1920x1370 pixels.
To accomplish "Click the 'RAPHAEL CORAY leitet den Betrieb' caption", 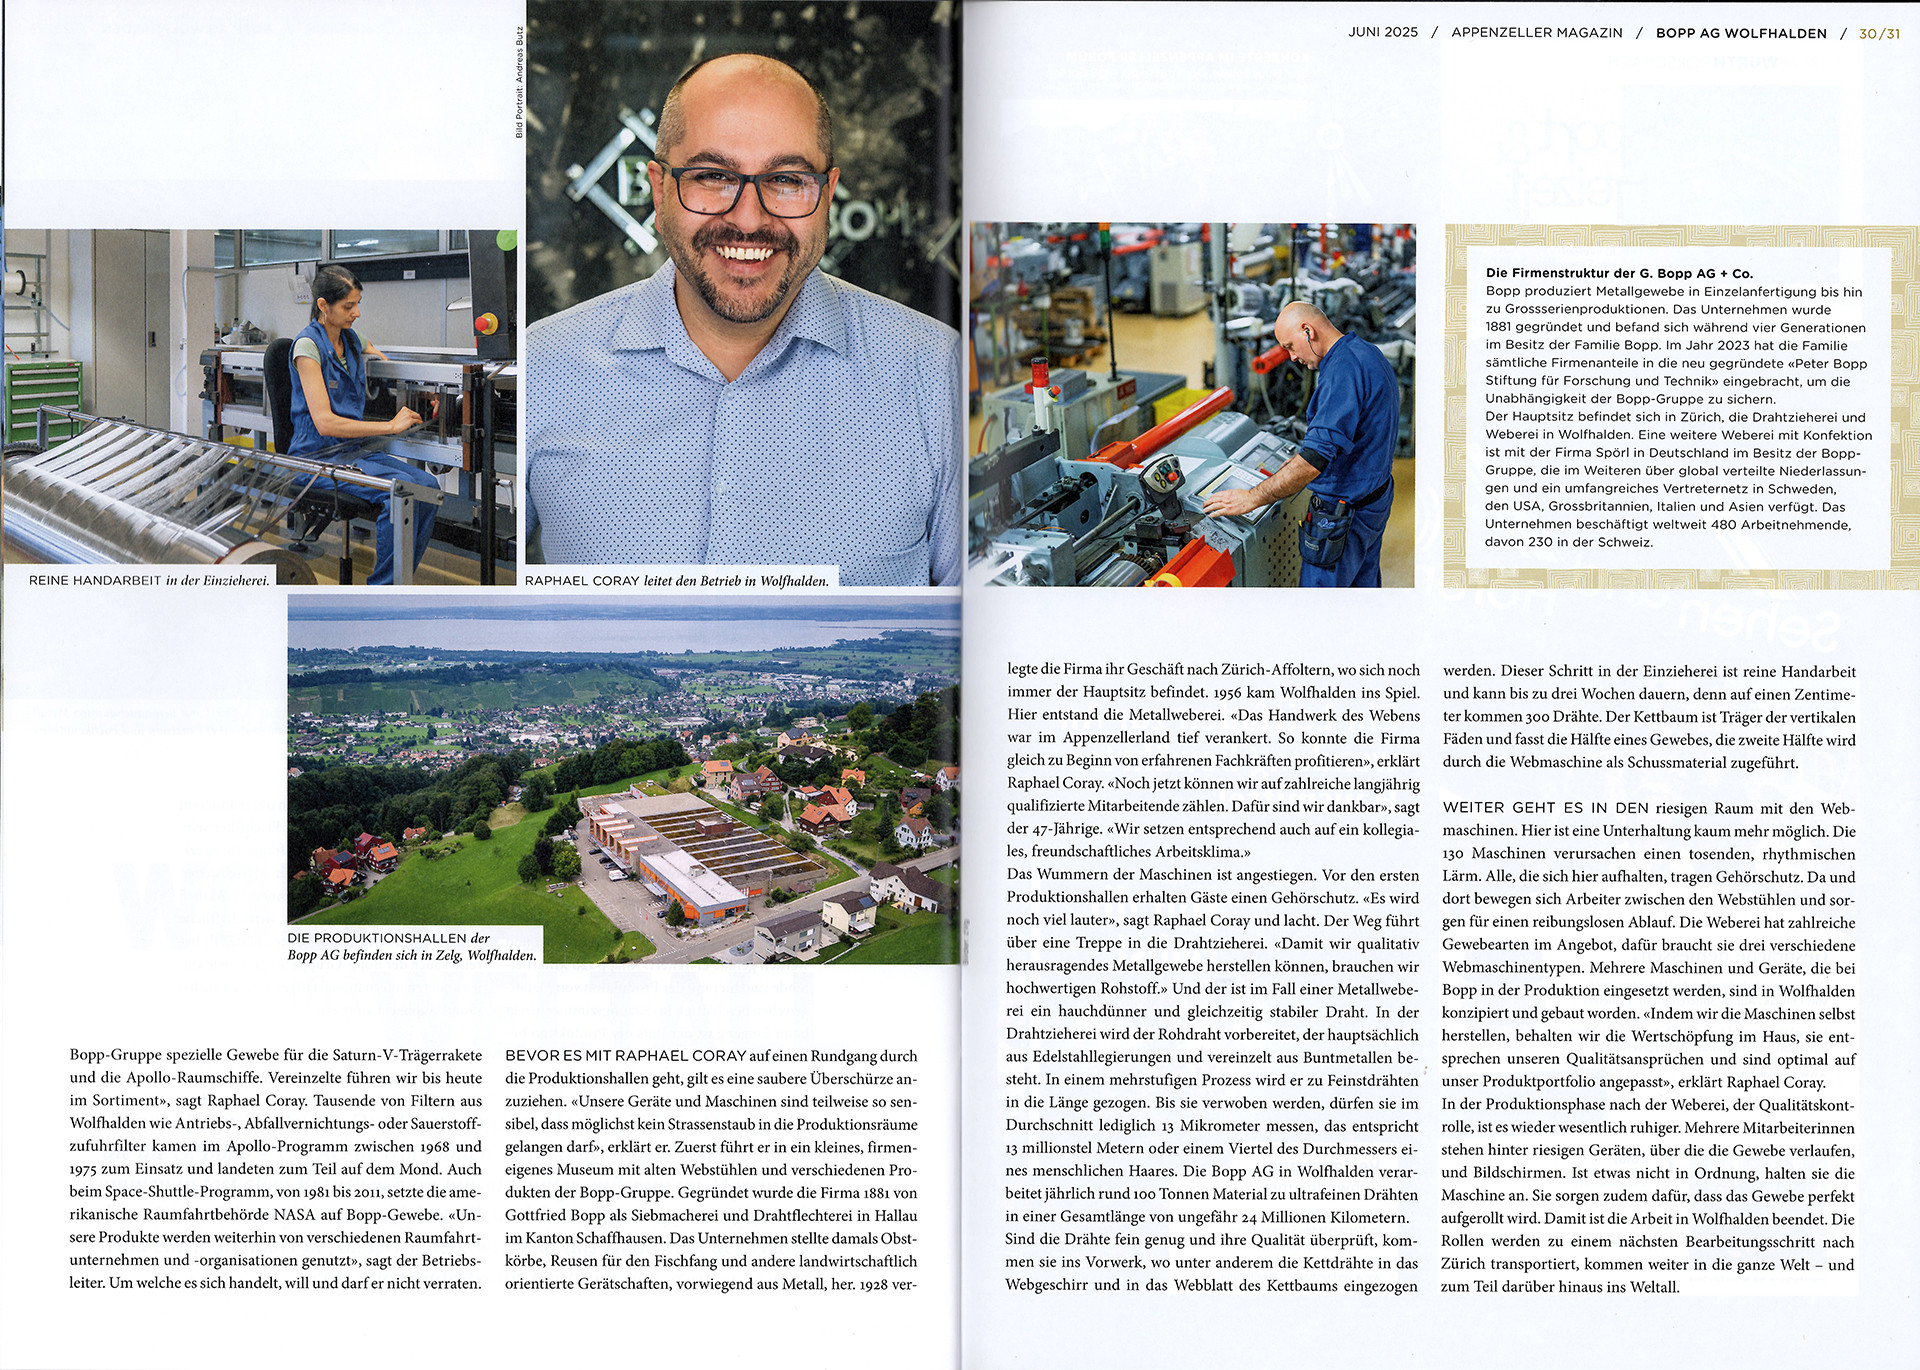I will (676, 581).
